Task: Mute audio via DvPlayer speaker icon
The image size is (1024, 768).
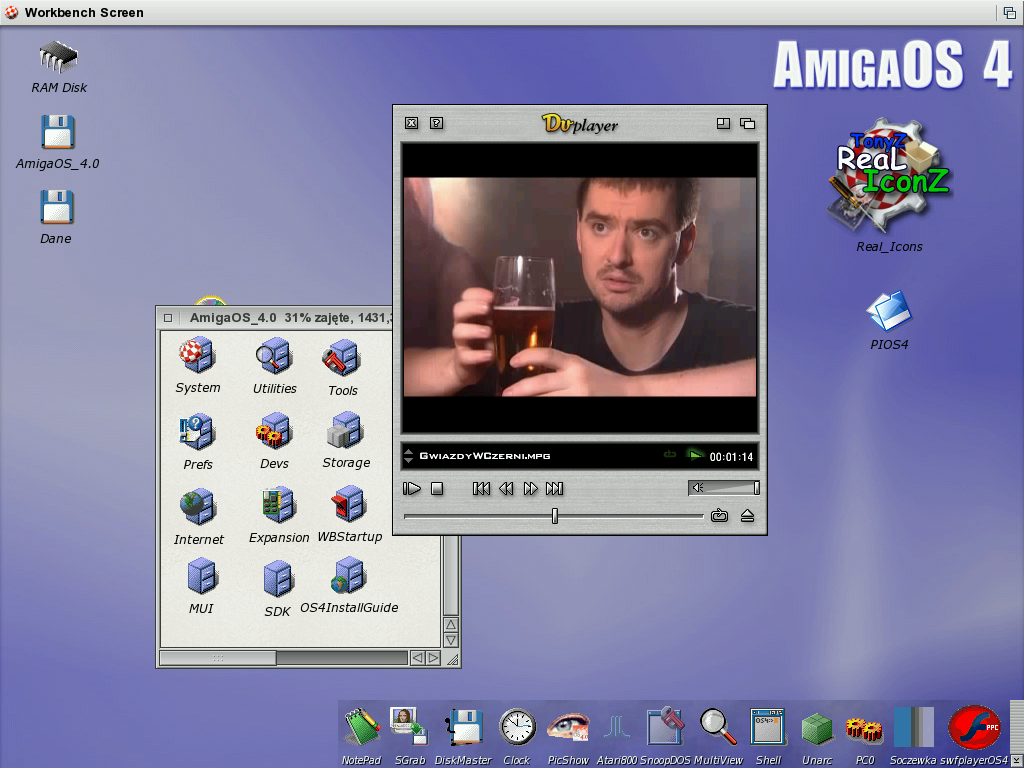Action: [x=697, y=488]
